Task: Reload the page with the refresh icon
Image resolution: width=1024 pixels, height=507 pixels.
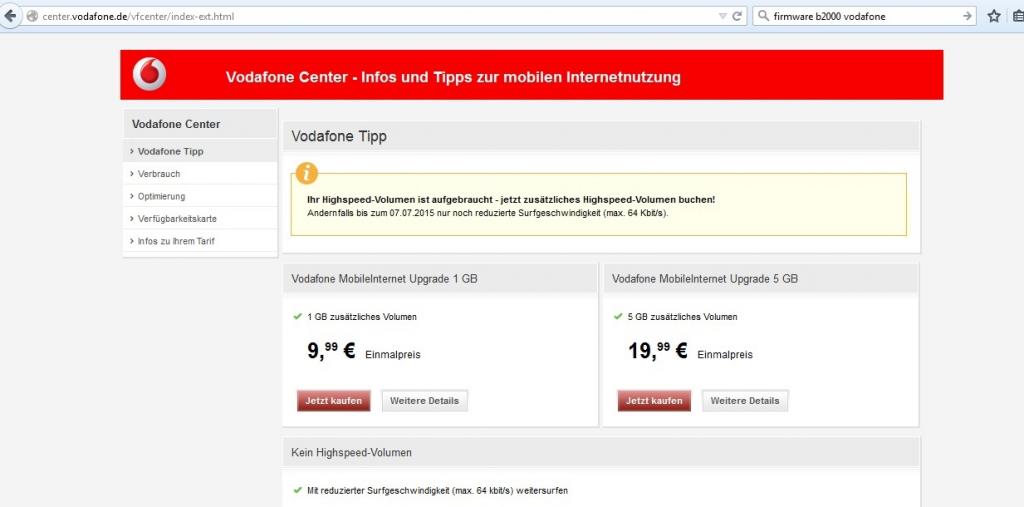Action: tap(737, 16)
